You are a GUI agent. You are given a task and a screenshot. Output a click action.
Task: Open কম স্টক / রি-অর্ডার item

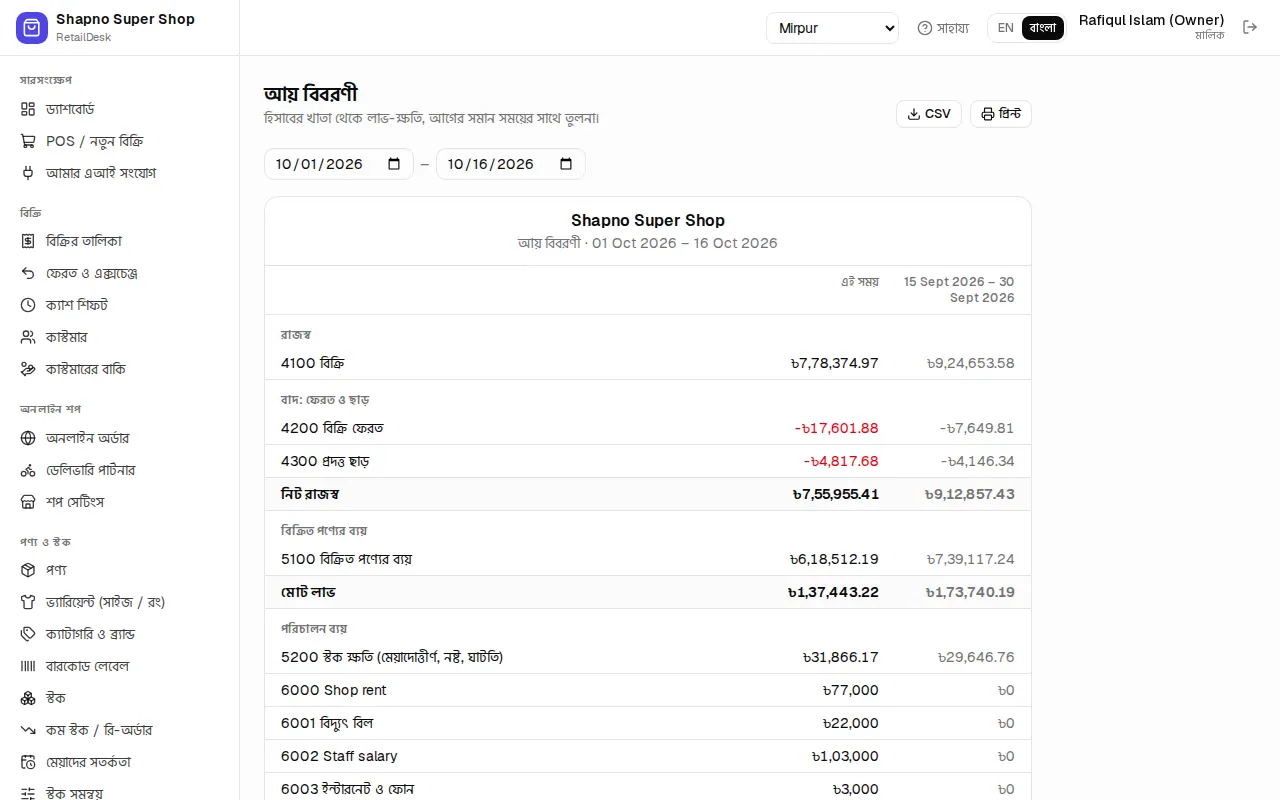(120, 730)
